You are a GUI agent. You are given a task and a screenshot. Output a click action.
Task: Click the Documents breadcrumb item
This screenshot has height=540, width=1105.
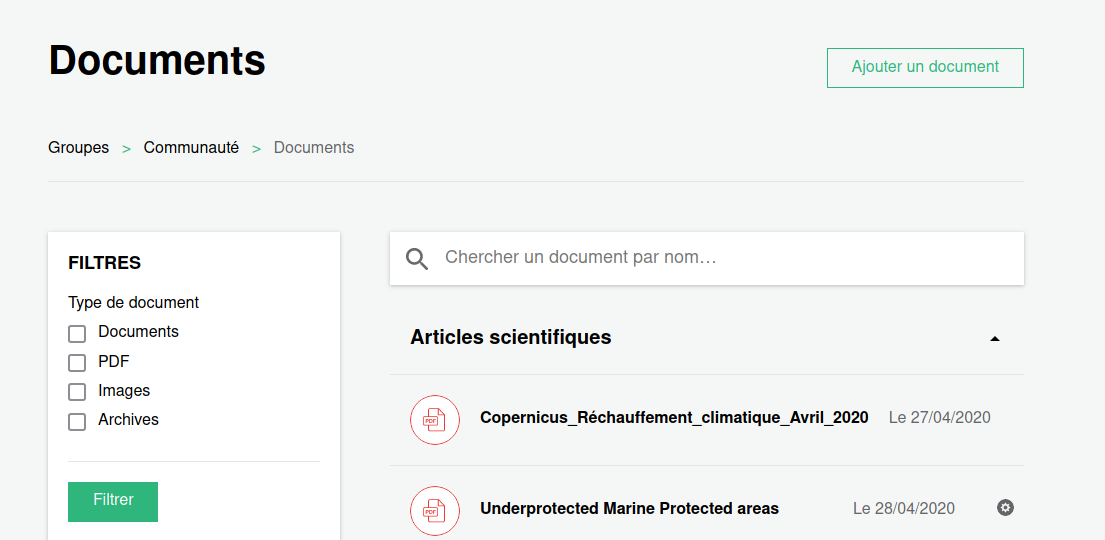click(314, 148)
